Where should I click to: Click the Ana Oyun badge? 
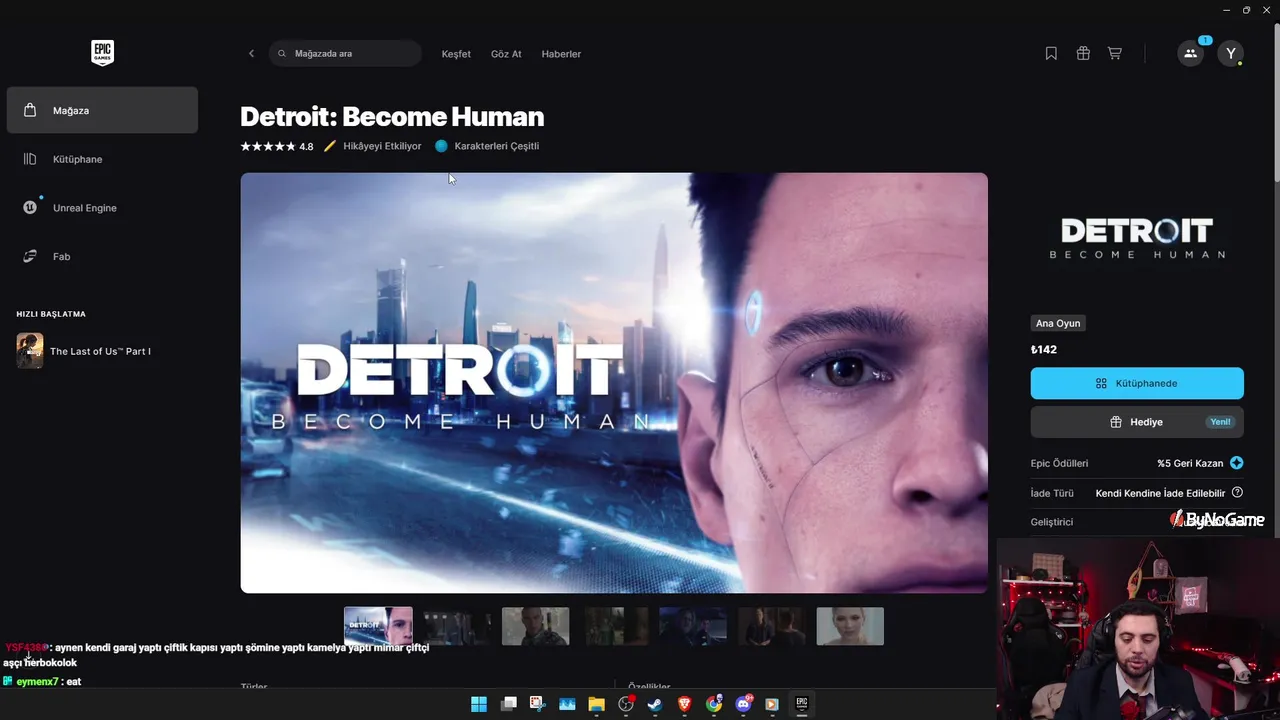pos(1057,323)
